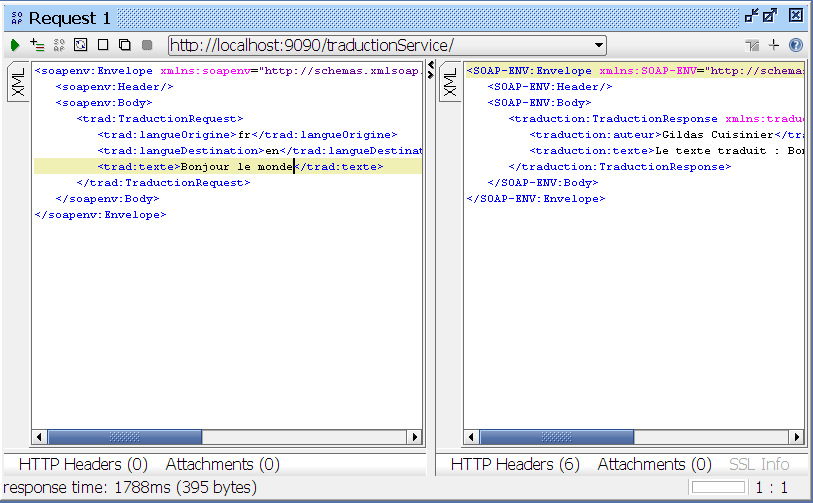Clone this request
Viewport: 813px width, 503px height.
tap(125, 45)
